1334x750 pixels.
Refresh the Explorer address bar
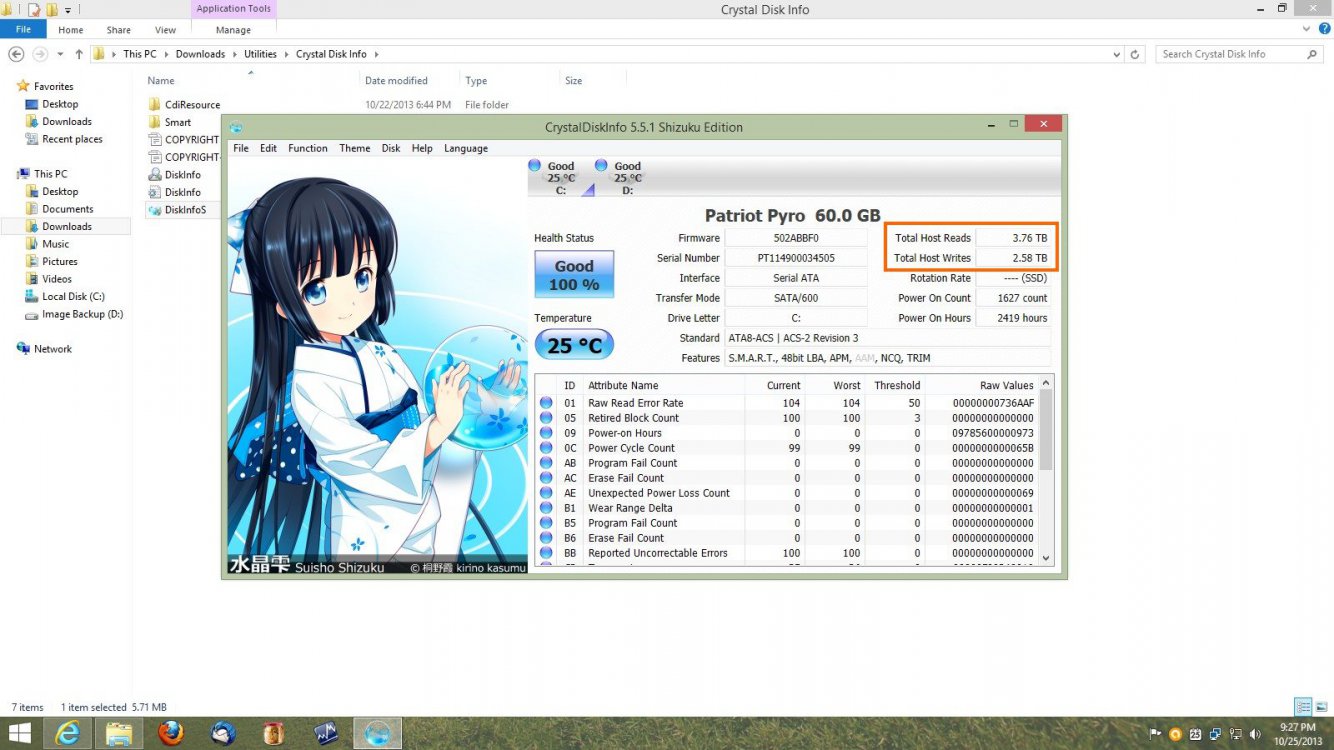tap(1137, 54)
